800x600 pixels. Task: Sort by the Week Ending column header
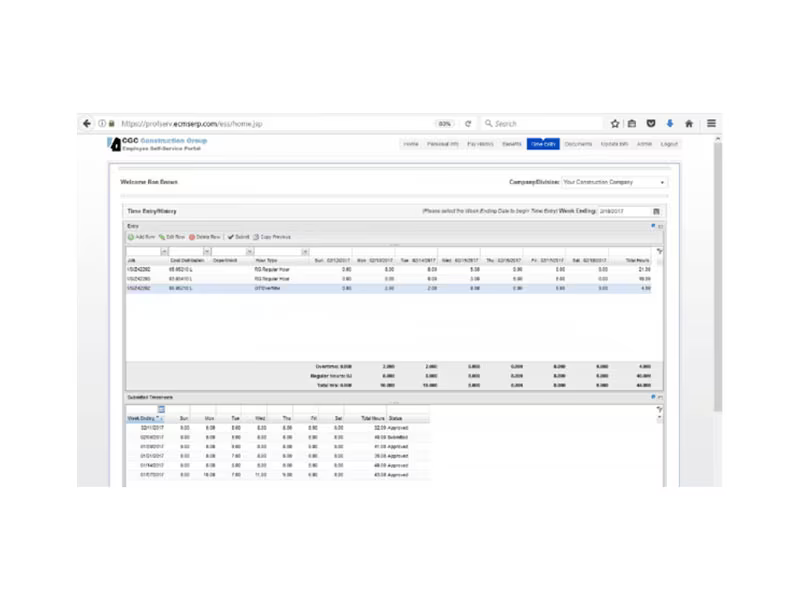[144, 418]
